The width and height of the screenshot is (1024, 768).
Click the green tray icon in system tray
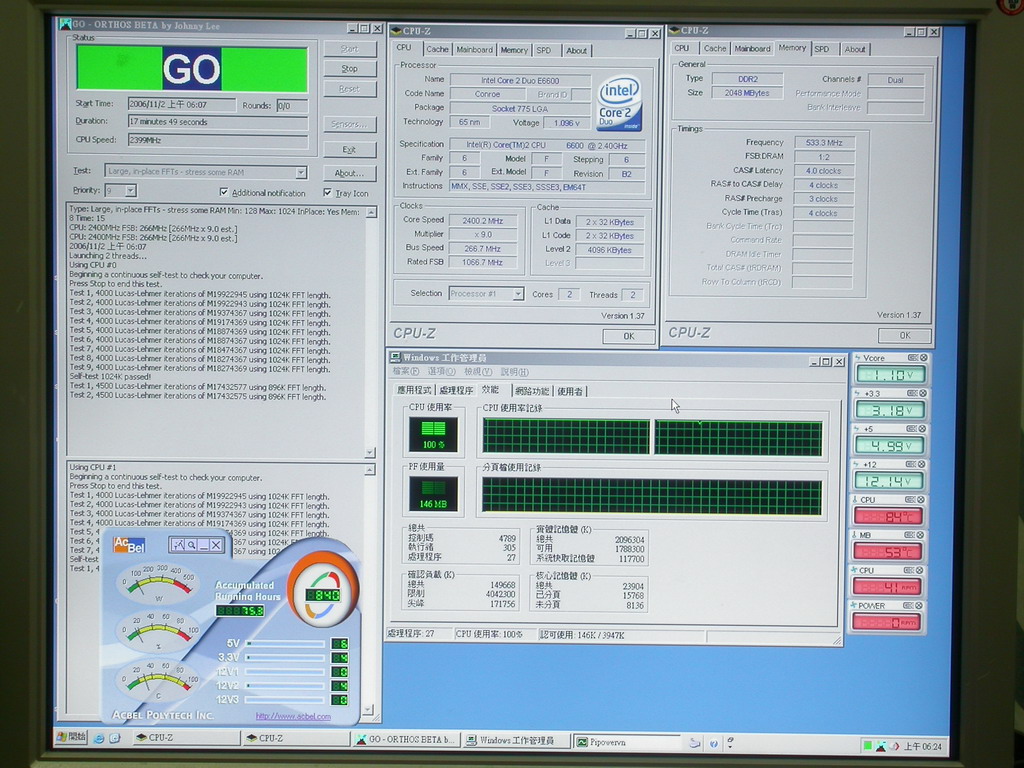click(867, 745)
